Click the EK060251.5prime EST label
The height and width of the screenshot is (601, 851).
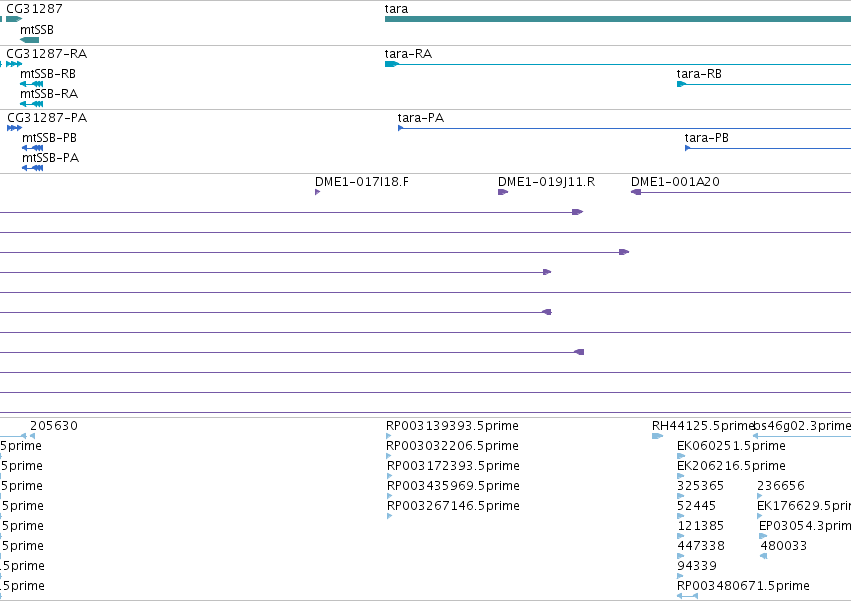point(731,446)
